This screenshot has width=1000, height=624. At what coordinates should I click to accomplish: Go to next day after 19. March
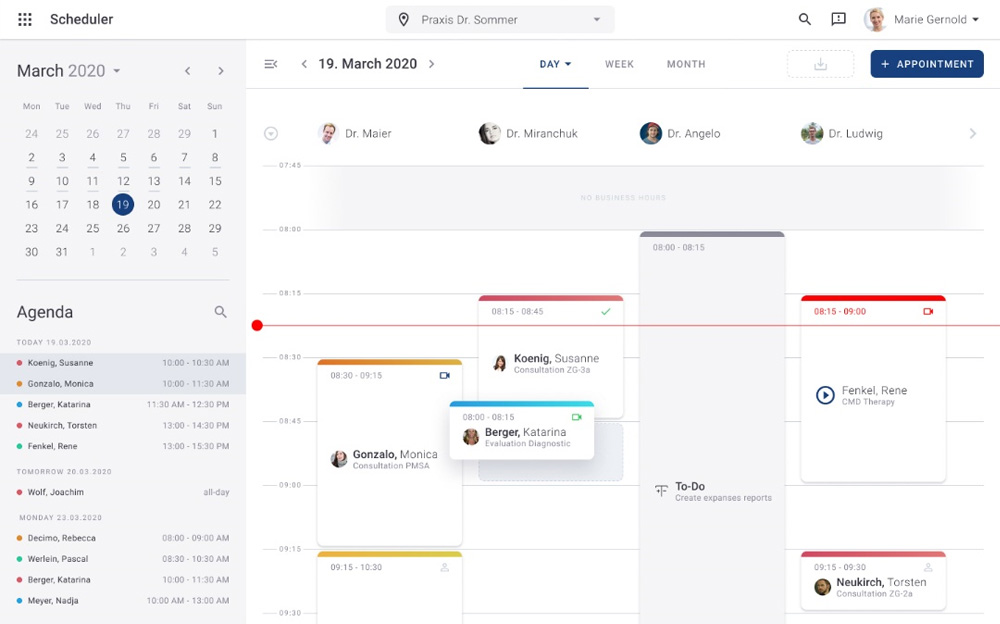click(432, 64)
